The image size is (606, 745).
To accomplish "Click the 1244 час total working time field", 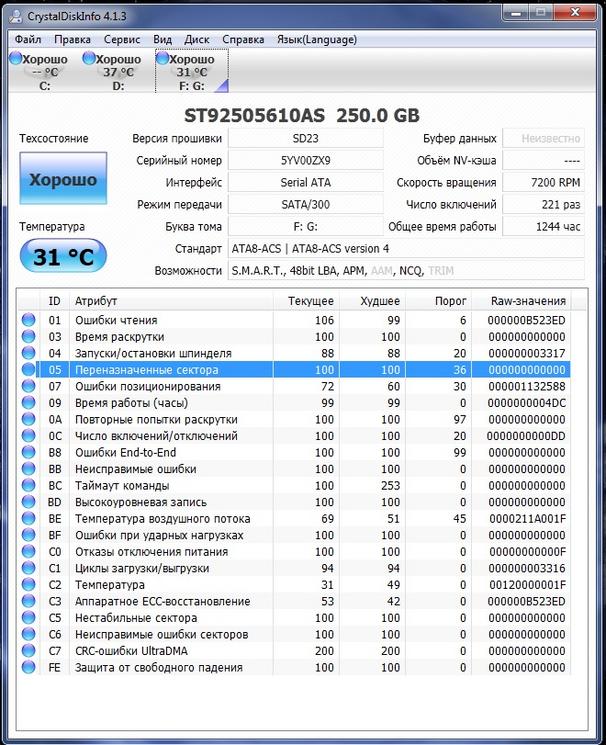I will tap(543, 227).
